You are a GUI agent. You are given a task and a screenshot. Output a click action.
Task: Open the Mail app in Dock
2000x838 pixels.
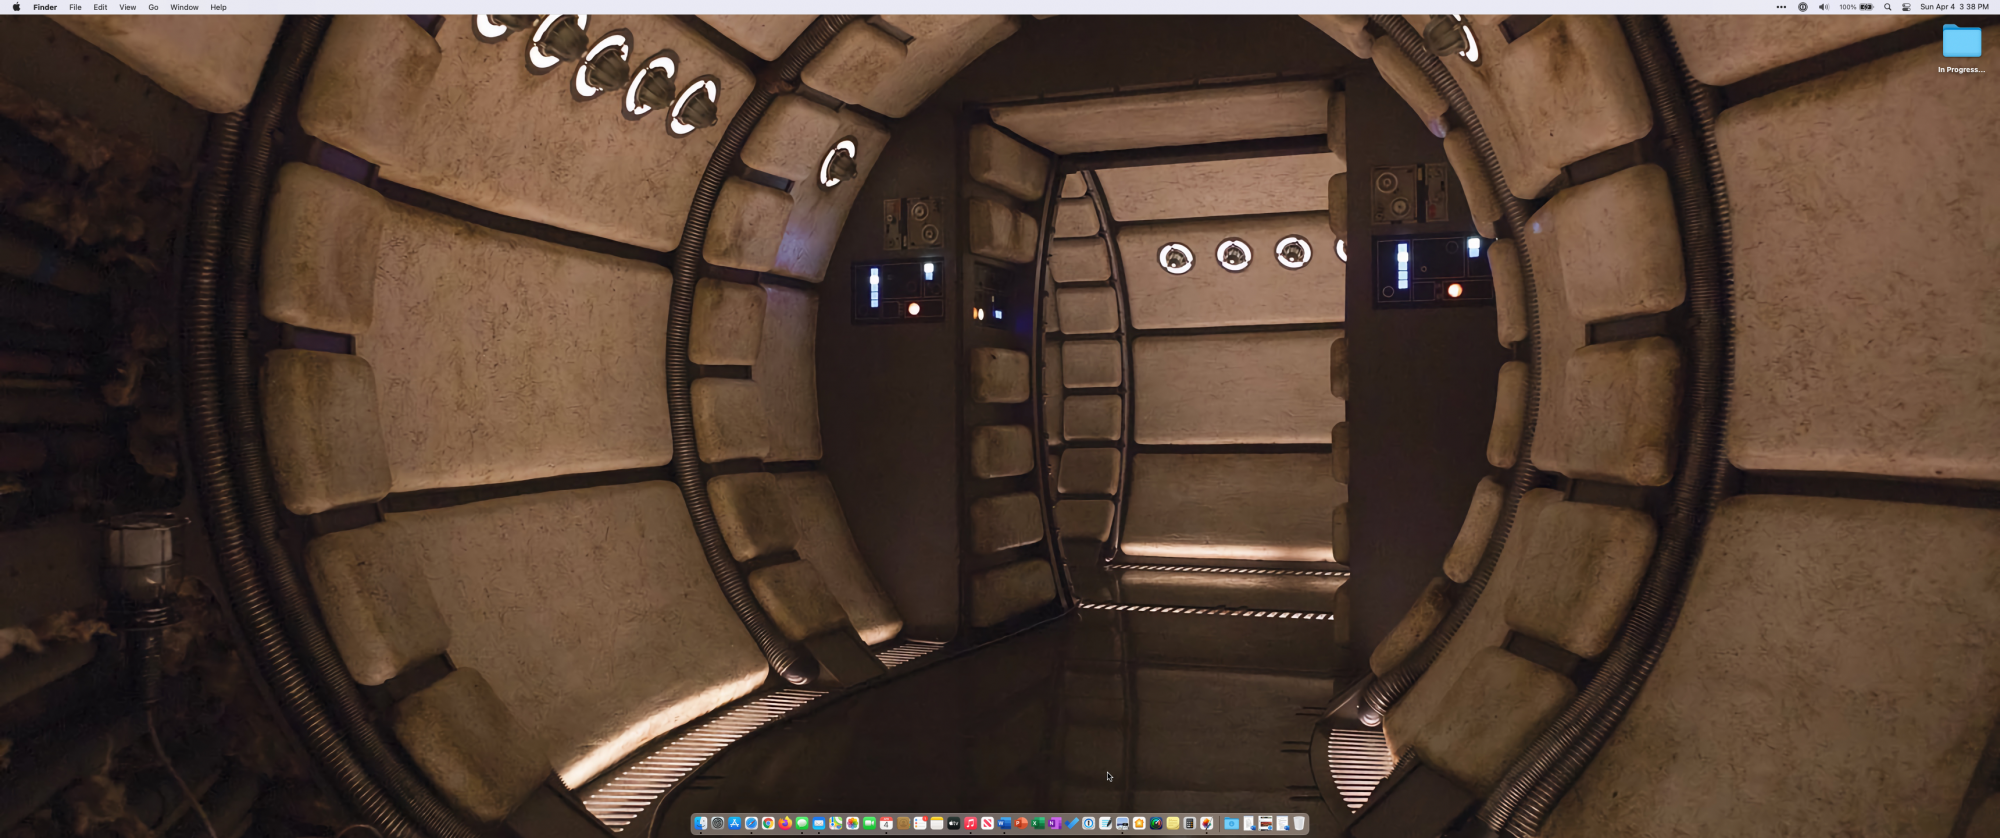click(819, 823)
